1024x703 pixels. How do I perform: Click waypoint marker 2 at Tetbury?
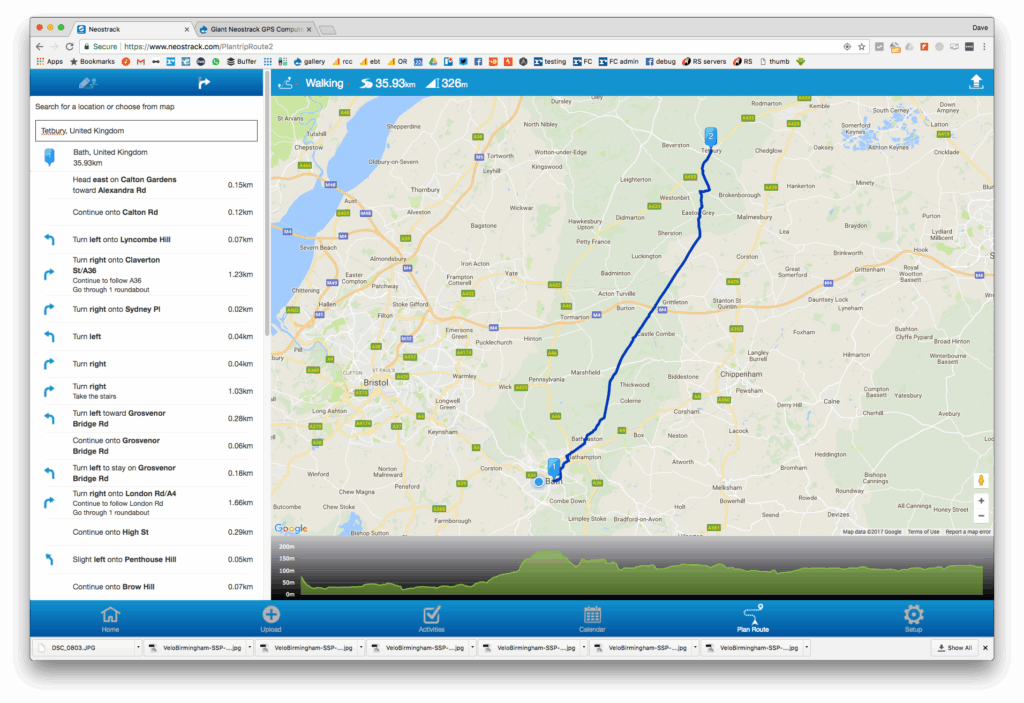point(710,137)
